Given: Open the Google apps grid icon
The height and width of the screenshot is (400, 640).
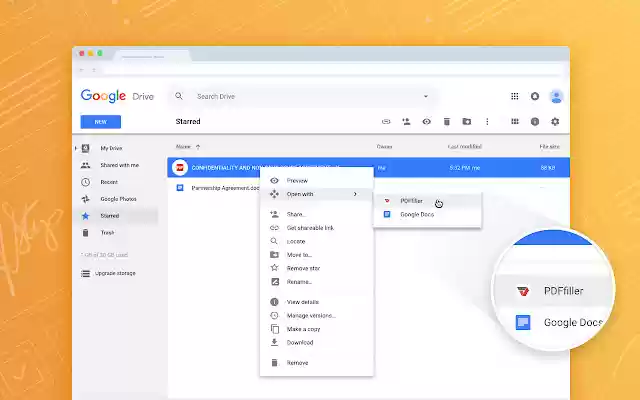Looking at the screenshot, I should [x=515, y=96].
